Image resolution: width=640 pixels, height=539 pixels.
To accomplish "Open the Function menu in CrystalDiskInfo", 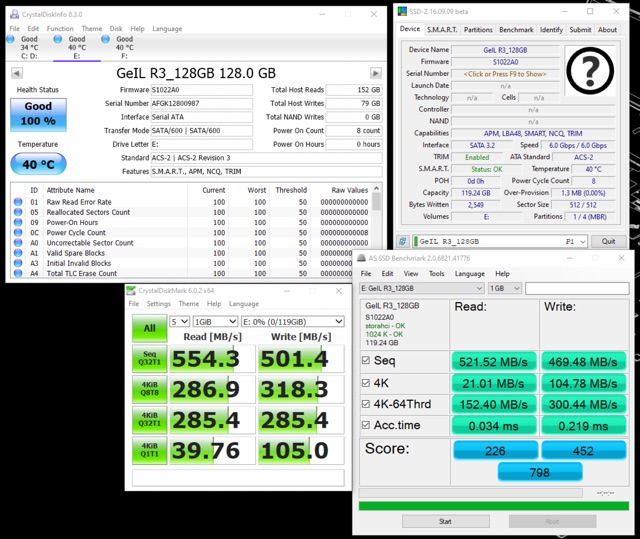I will pos(59,29).
